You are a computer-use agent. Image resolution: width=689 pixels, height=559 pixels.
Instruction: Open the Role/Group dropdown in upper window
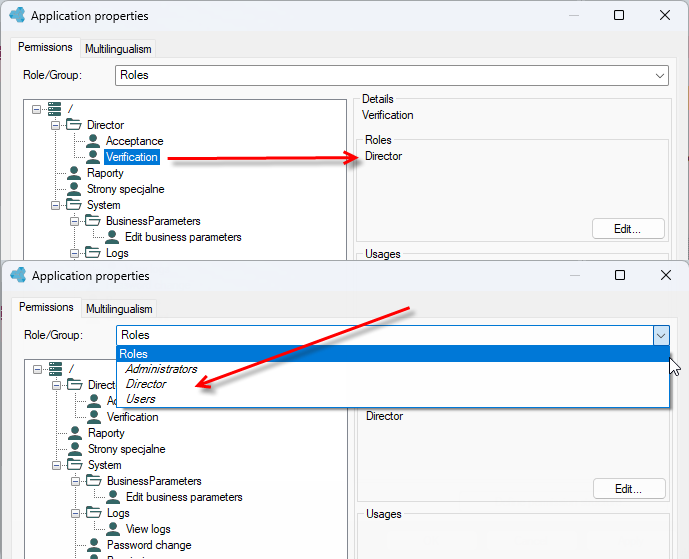coord(660,76)
